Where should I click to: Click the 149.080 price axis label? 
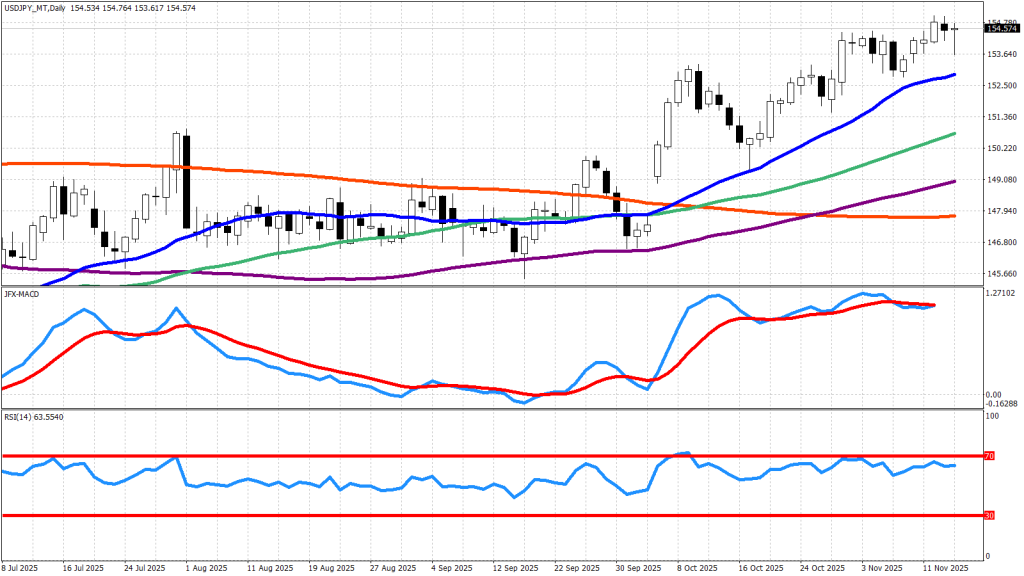click(x=1001, y=180)
